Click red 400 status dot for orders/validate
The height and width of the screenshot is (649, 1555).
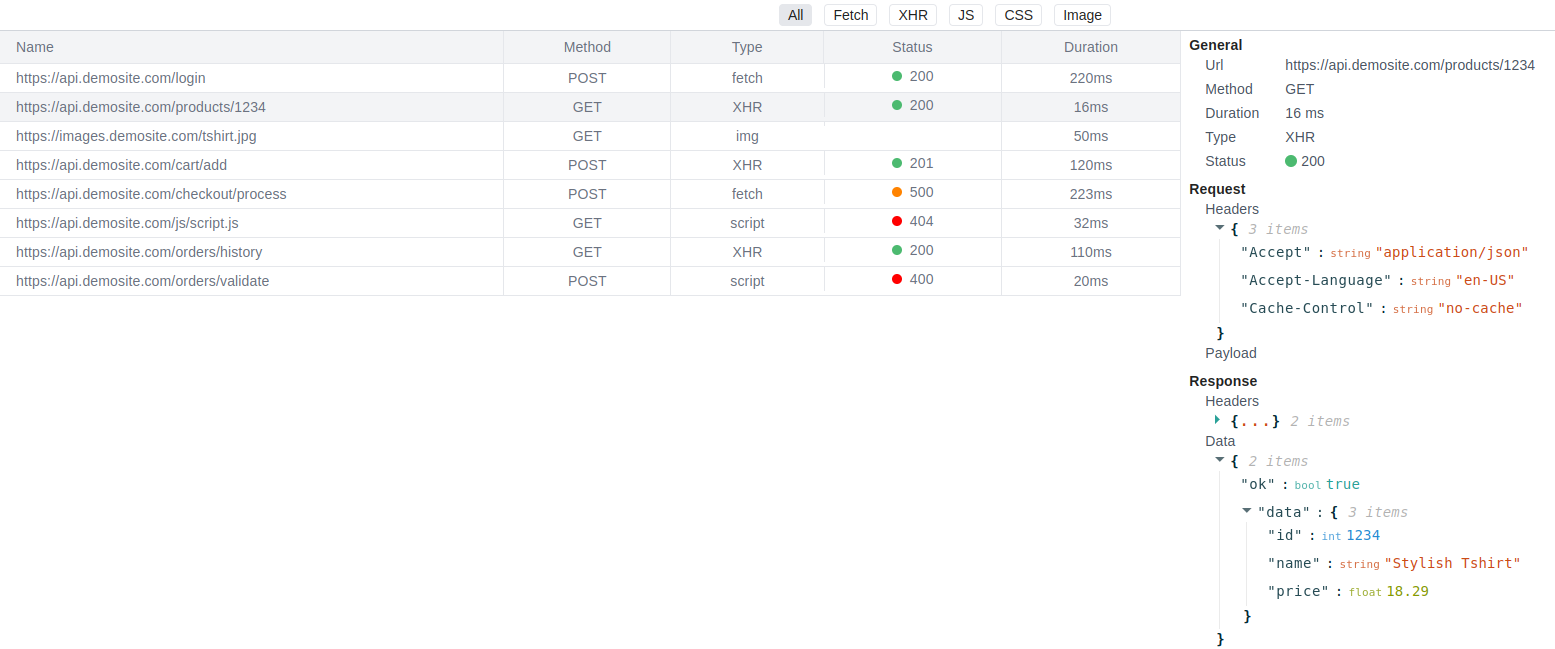tap(897, 279)
